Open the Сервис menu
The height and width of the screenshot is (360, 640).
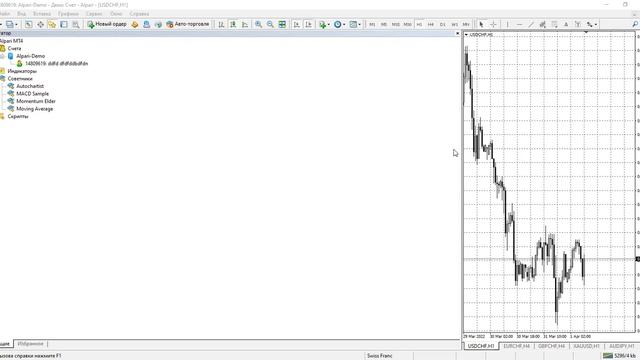point(94,14)
